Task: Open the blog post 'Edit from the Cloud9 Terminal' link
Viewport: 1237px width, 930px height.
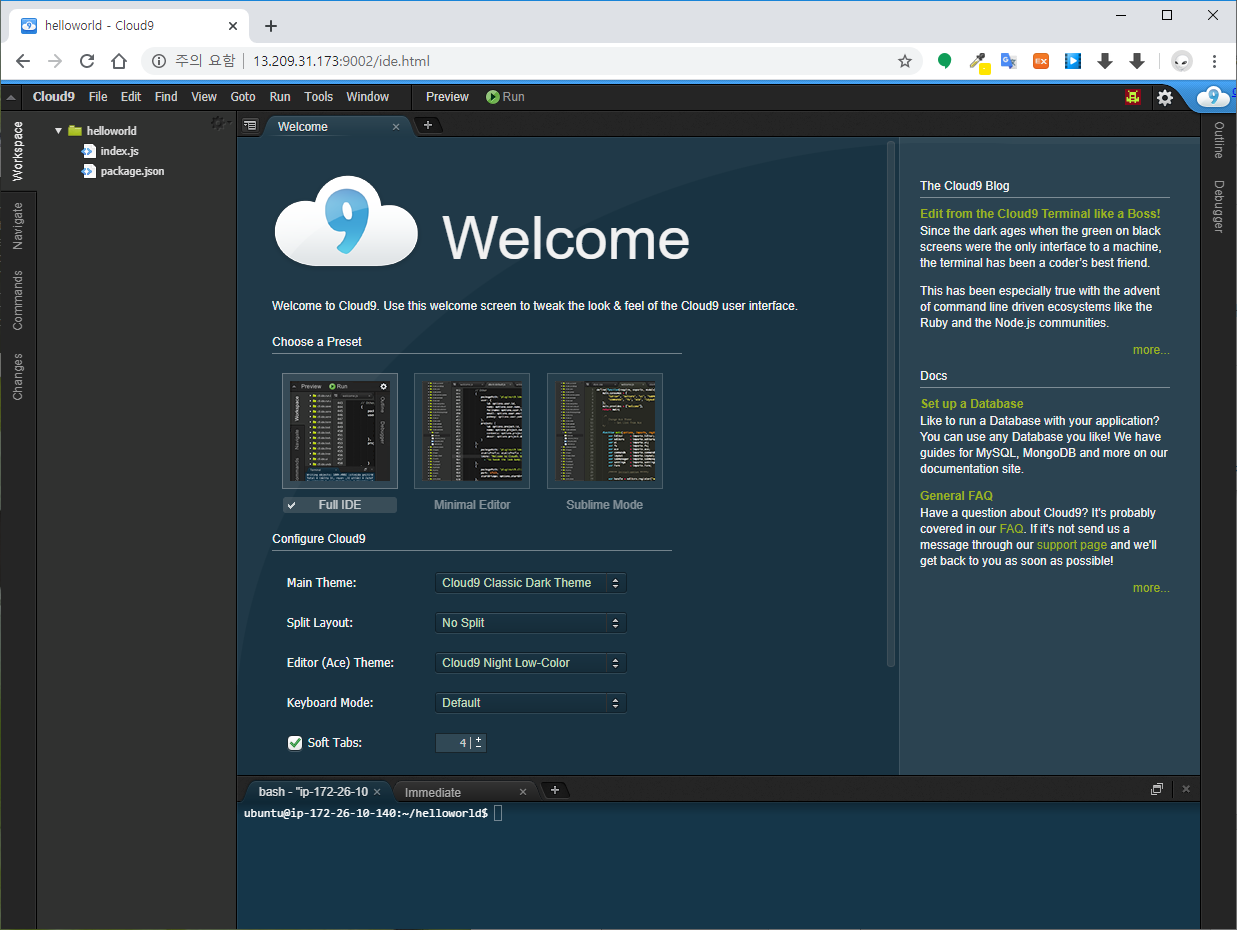Action: pos(1040,214)
